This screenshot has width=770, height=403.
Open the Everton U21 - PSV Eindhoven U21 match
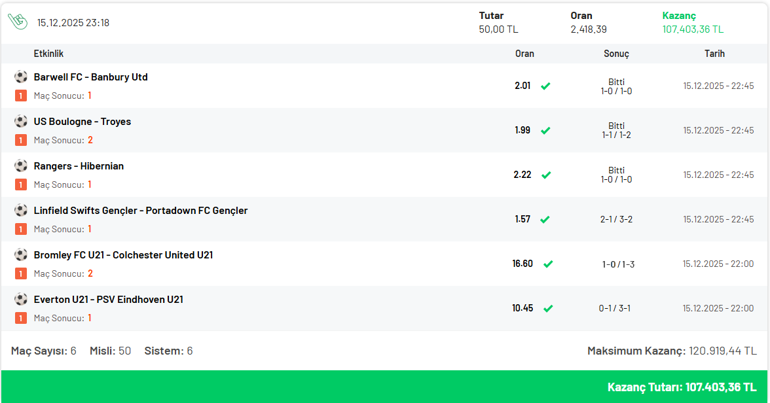[x=108, y=299]
